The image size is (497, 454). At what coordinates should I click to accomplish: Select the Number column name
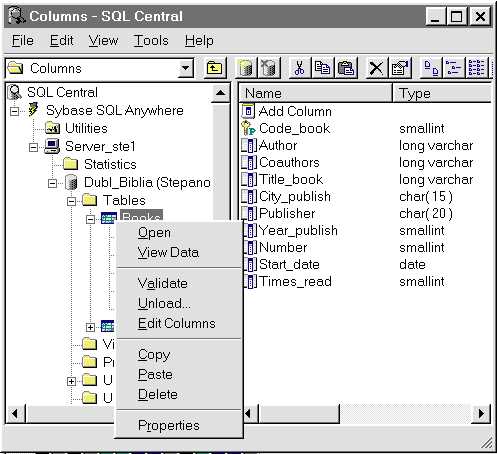coord(283,247)
